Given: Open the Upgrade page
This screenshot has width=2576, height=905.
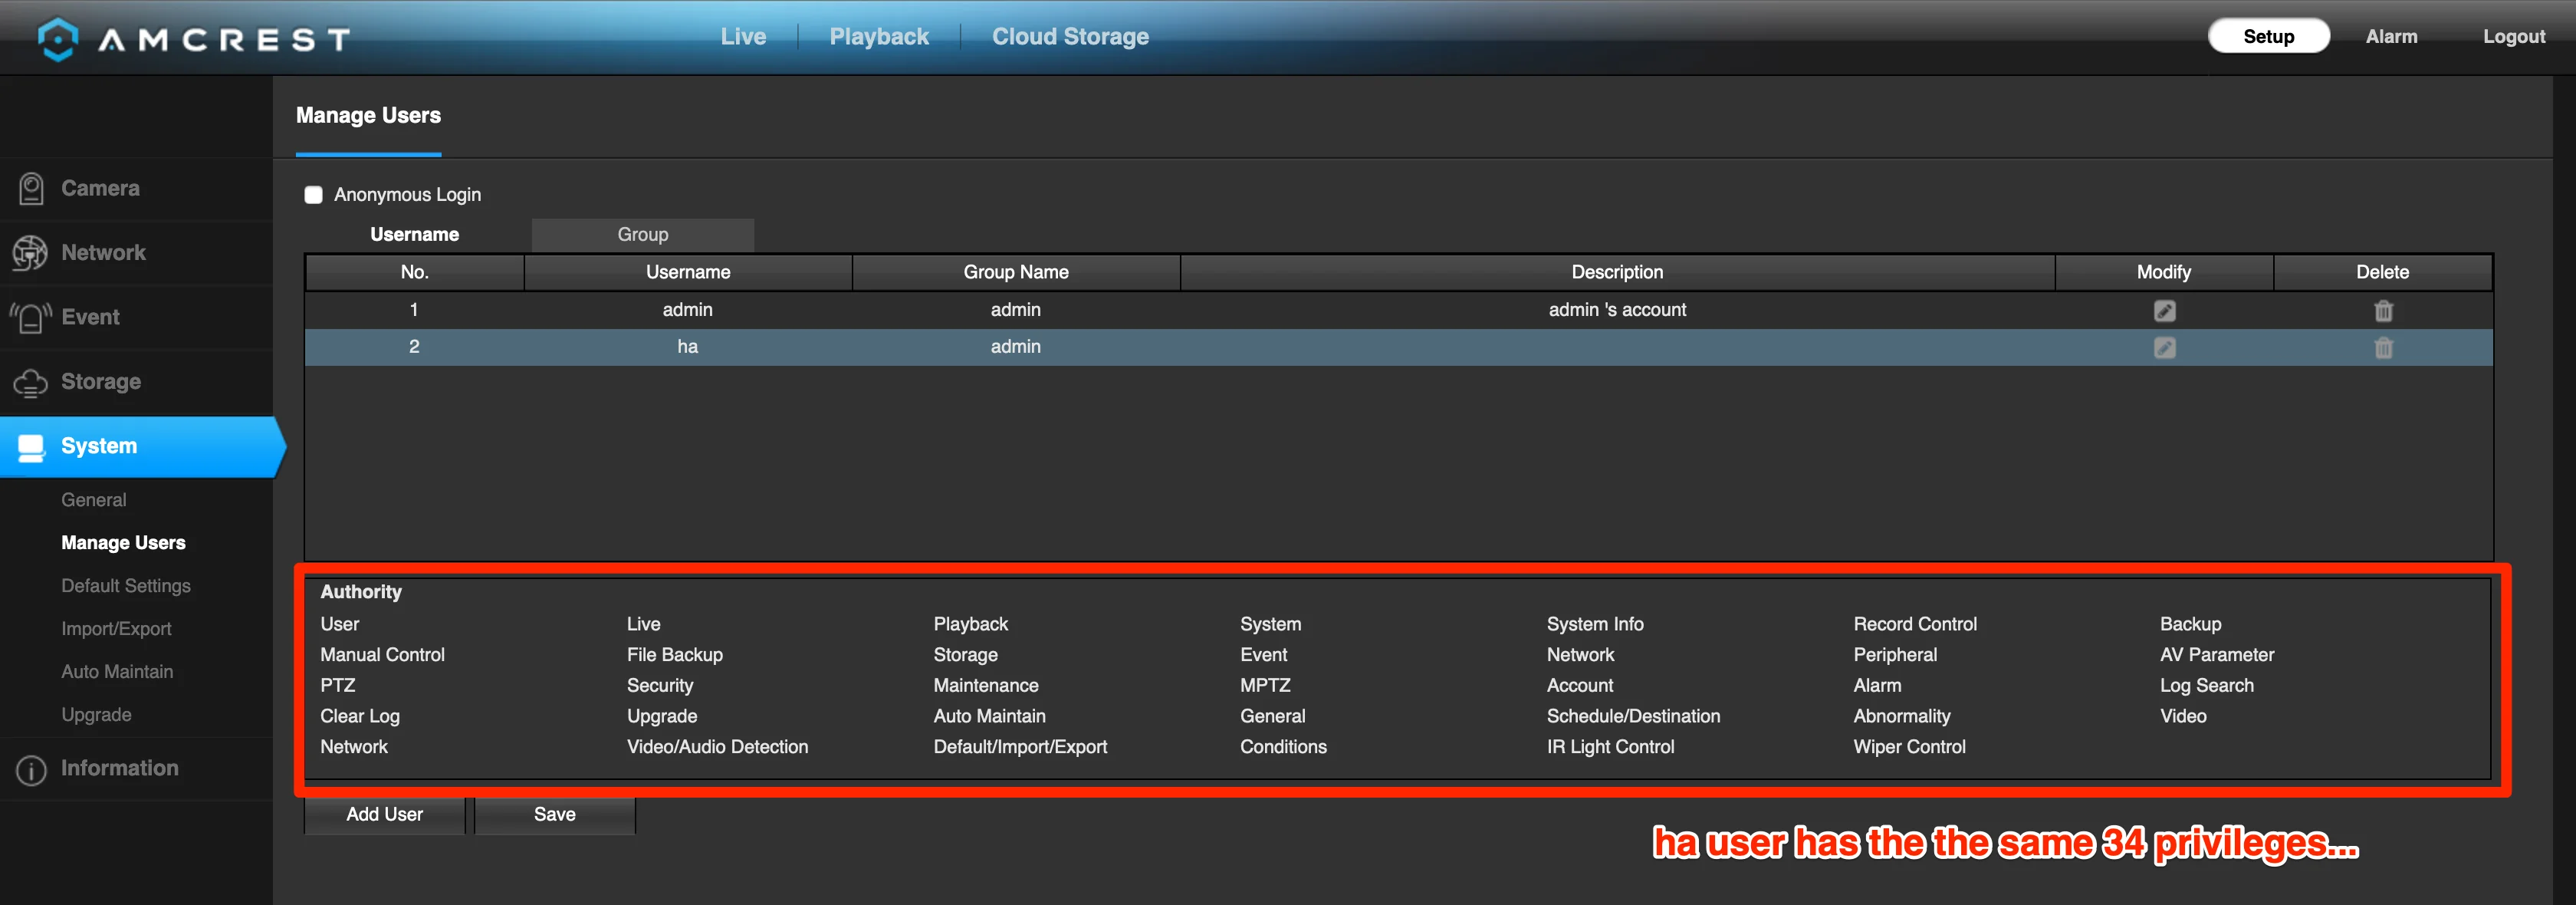Looking at the screenshot, I should tap(96, 714).
